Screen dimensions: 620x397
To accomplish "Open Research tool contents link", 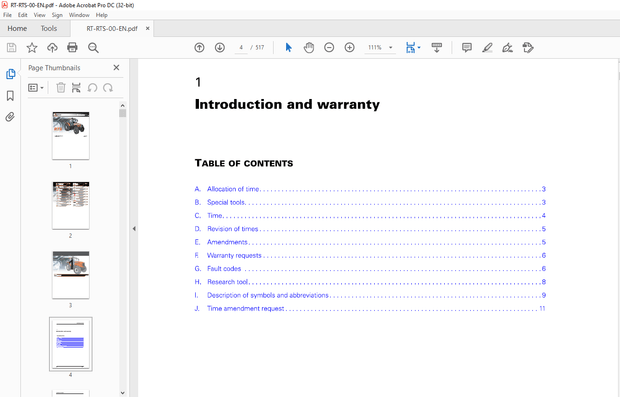I will (x=370, y=282).
